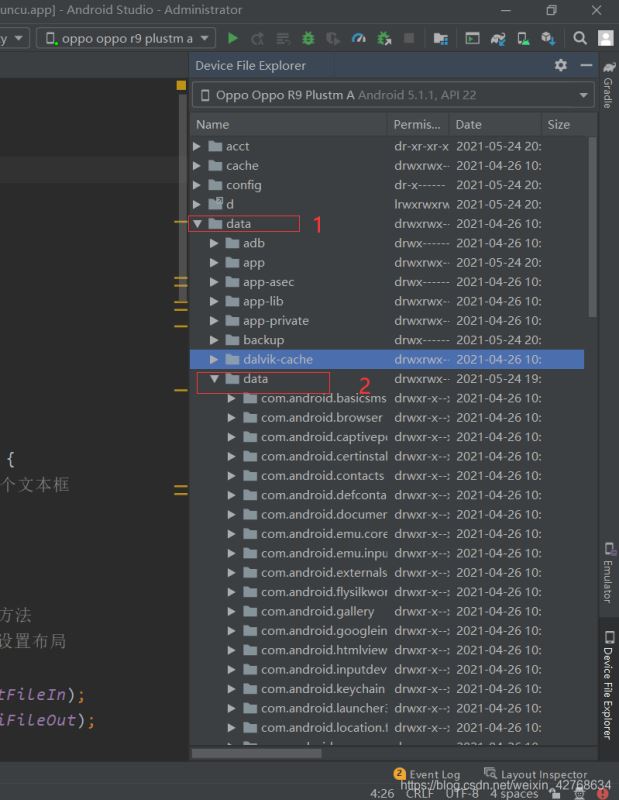Open the Profiler gauge icon
Screen dimensions: 619x800
[359, 38]
